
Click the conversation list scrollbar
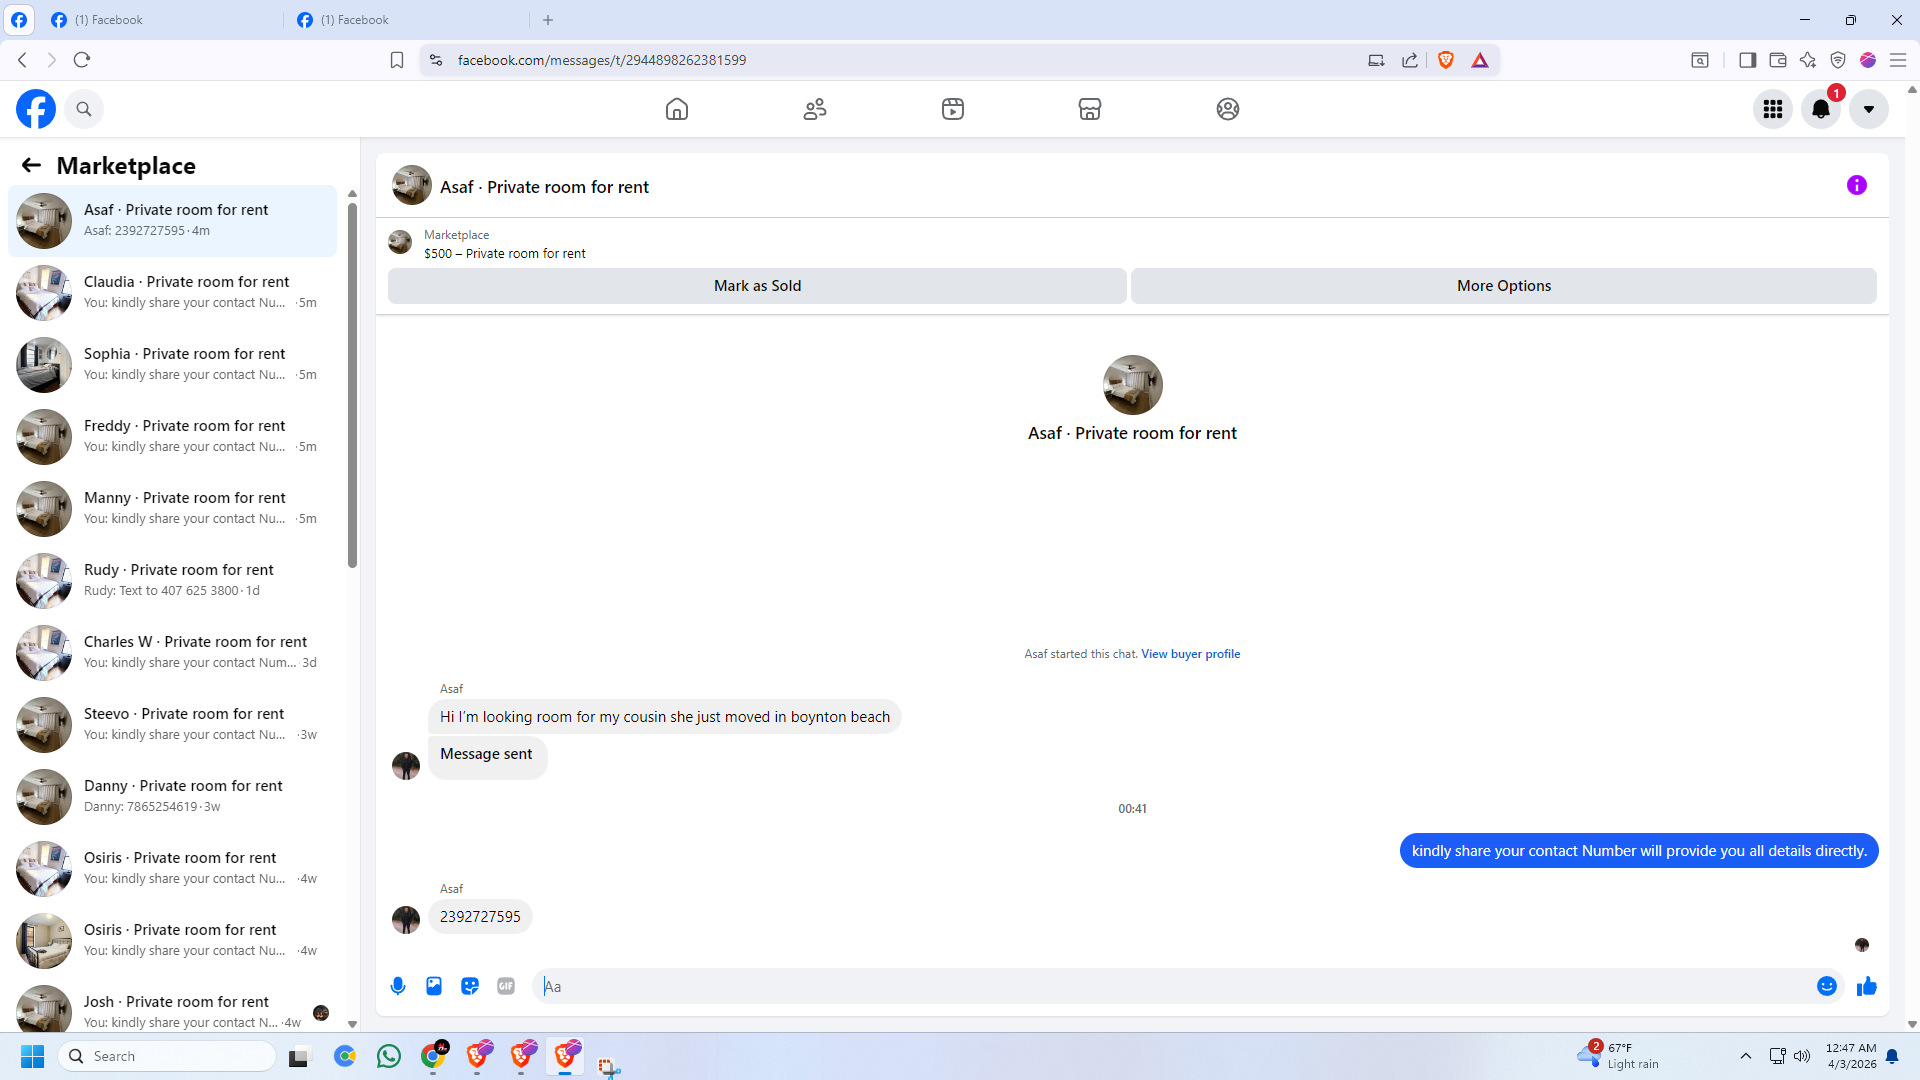pyautogui.click(x=352, y=385)
